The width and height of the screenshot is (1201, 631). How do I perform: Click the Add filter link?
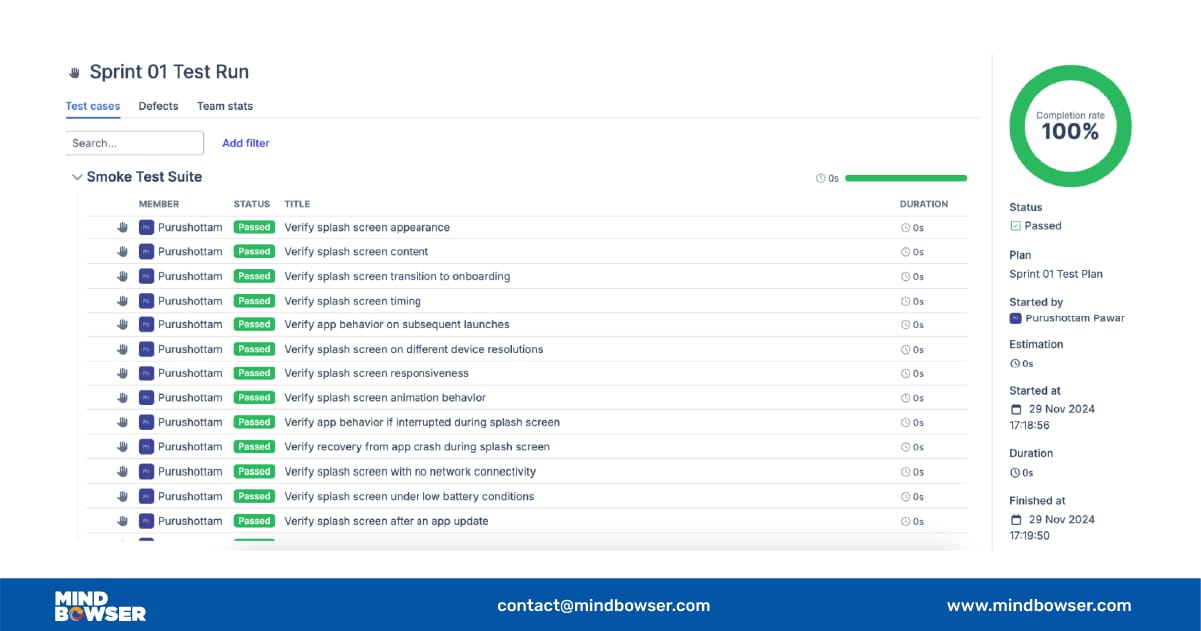tap(245, 143)
